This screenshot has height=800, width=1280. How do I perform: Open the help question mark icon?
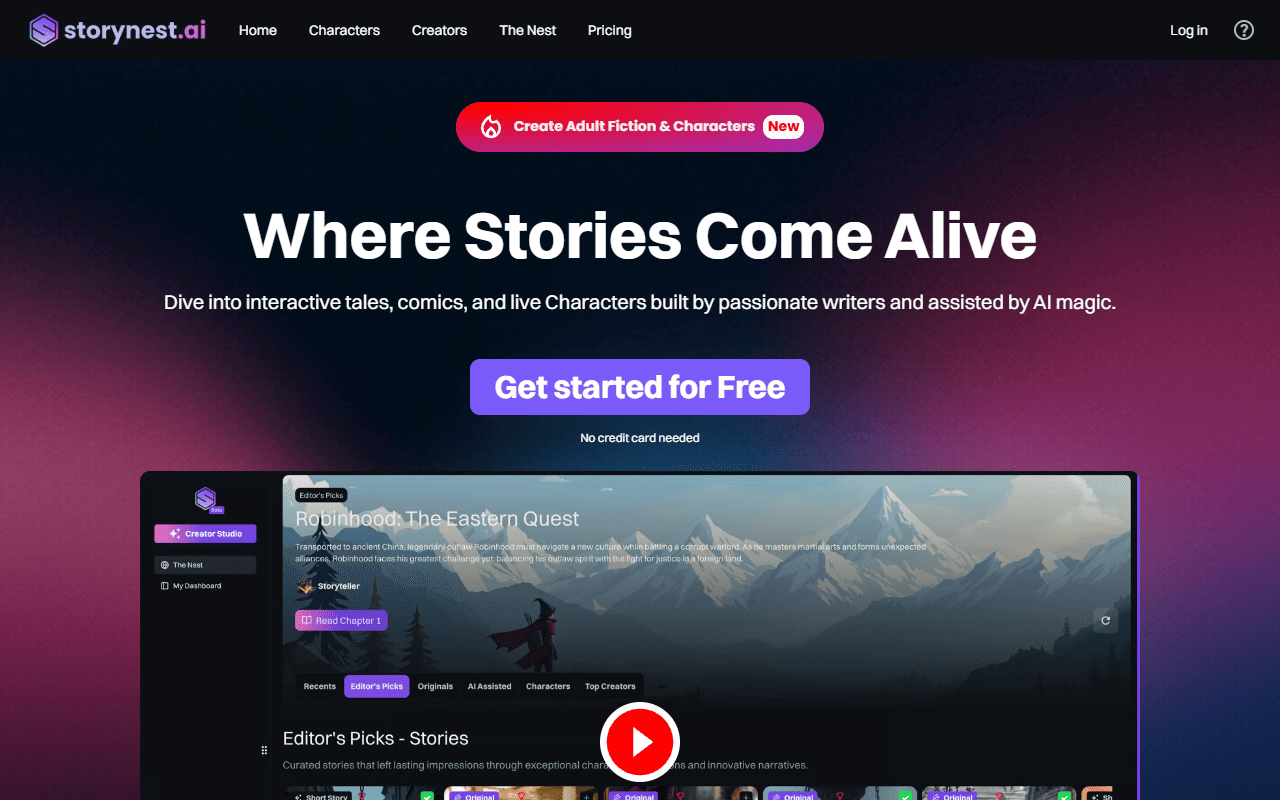coord(1244,30)
